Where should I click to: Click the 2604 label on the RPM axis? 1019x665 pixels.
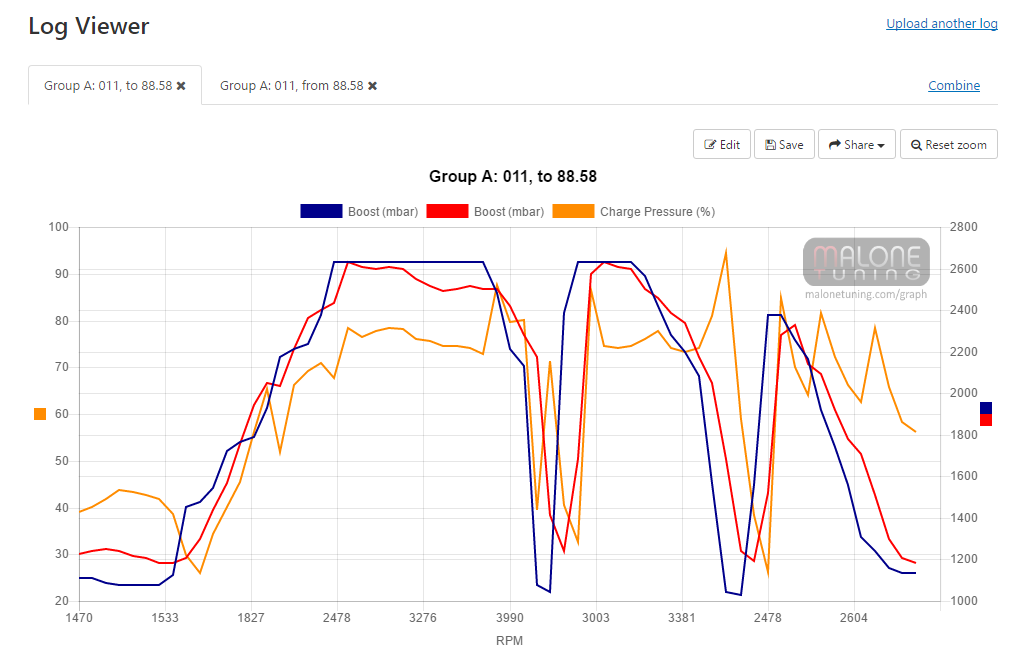click(x=853, y=618)
